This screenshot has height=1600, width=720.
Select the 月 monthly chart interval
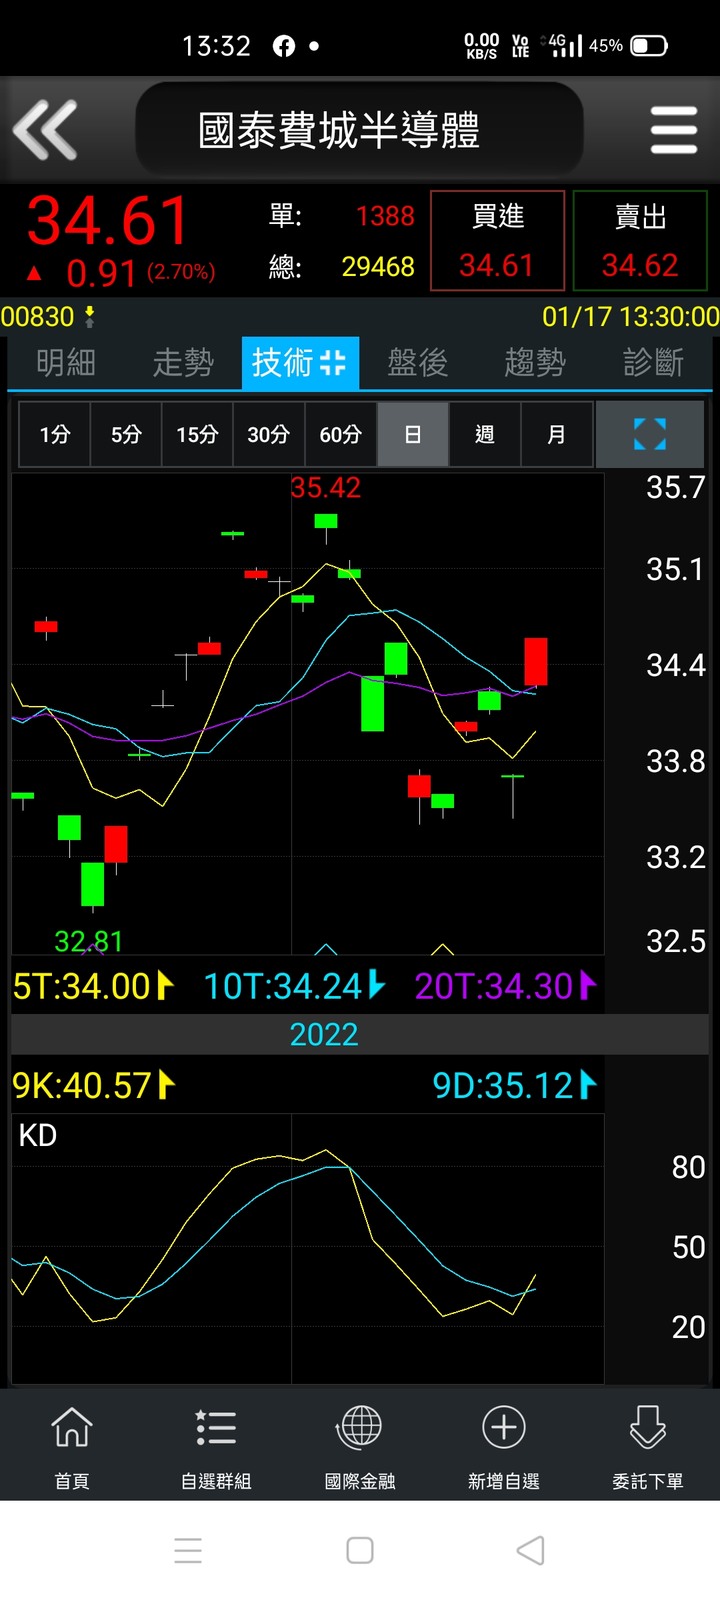pyautogui.click(x=557, y=434)
